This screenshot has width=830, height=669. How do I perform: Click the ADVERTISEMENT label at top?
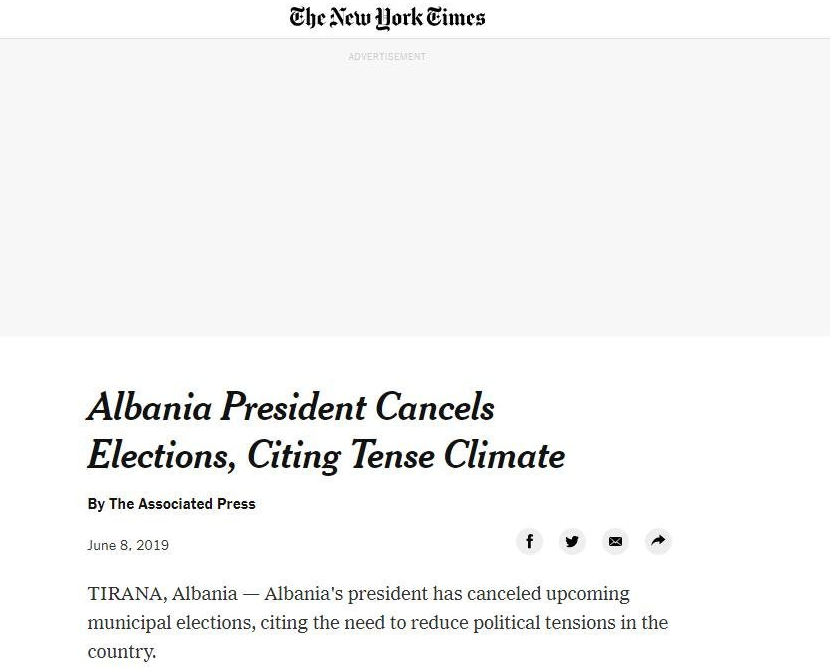tap(387, 57)
